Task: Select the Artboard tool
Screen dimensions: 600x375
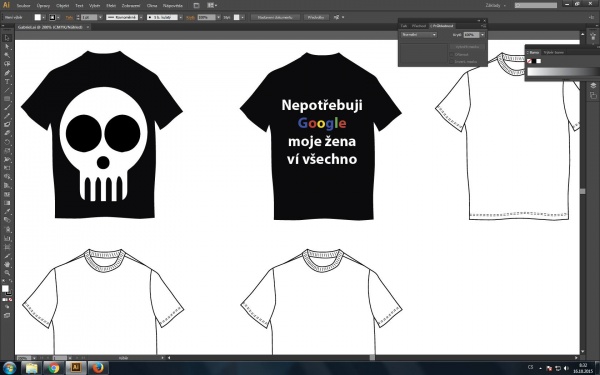Action: tap(7, 246)
